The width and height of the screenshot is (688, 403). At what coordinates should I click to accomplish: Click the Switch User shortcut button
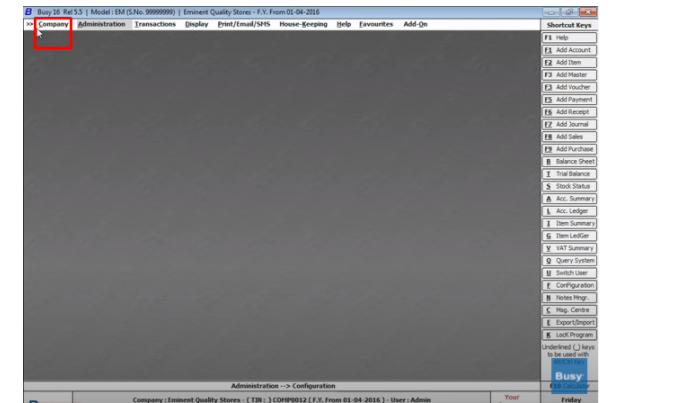pos(569,273)
